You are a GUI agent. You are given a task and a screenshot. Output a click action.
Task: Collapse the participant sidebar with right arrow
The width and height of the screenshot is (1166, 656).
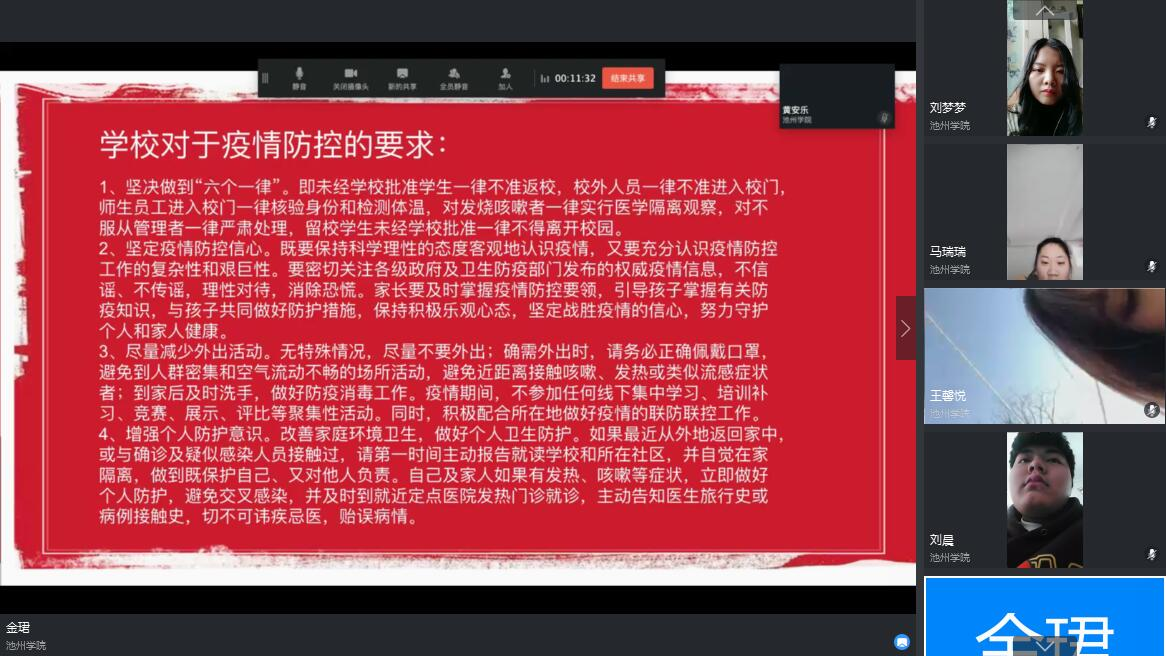(x=906, y=328)
